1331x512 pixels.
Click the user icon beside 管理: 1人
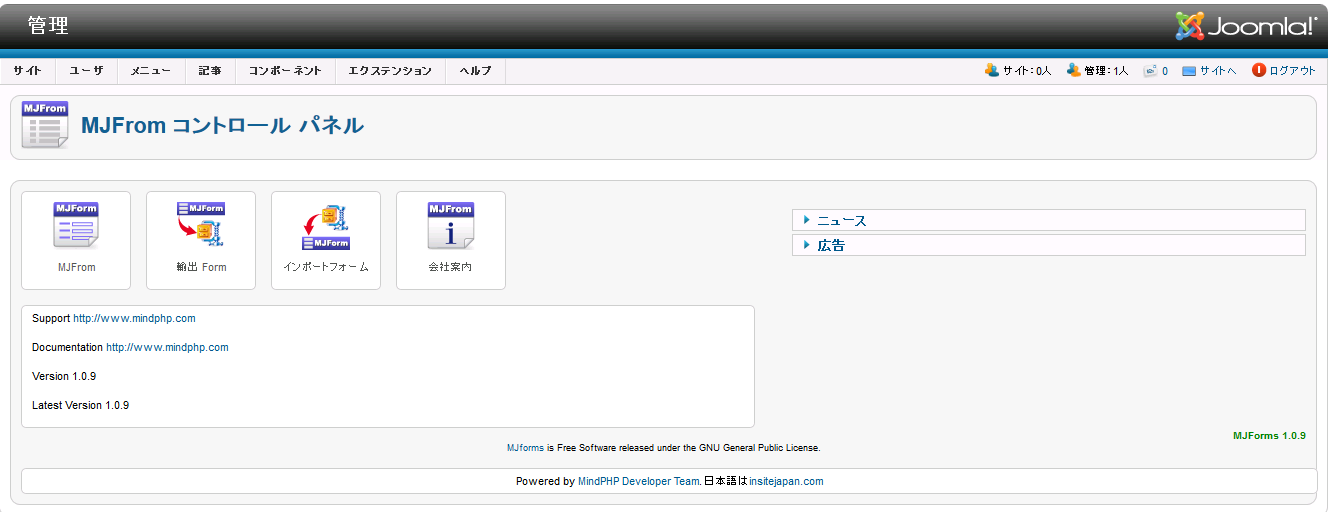pyautogui.click(x=1074, y=70)
